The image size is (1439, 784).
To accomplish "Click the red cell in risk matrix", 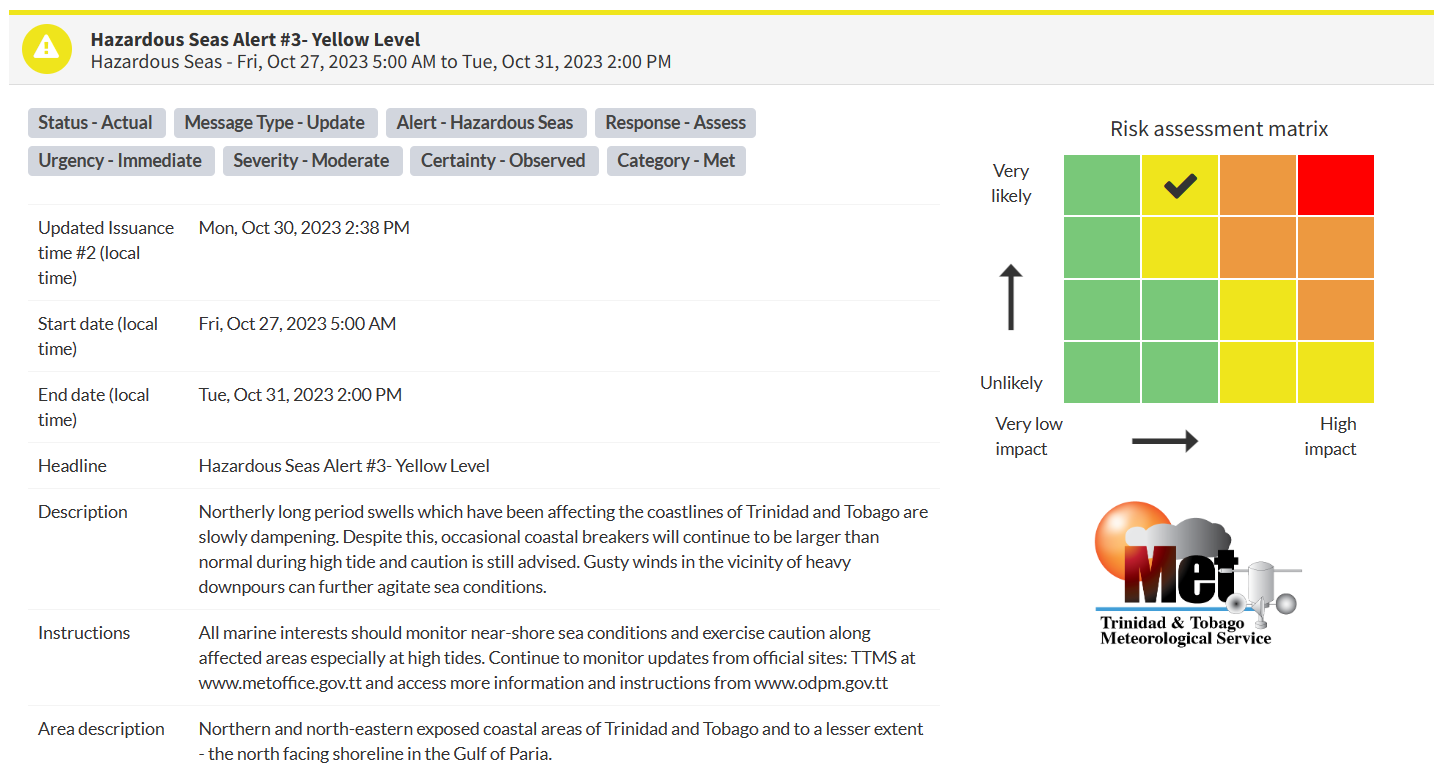I will click(1336, 185).
